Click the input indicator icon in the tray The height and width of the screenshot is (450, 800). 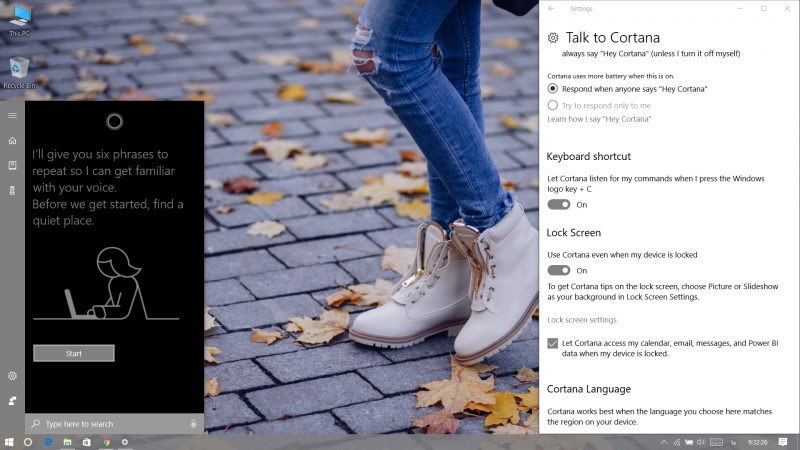pyautogui.click(x=734, y=442)
